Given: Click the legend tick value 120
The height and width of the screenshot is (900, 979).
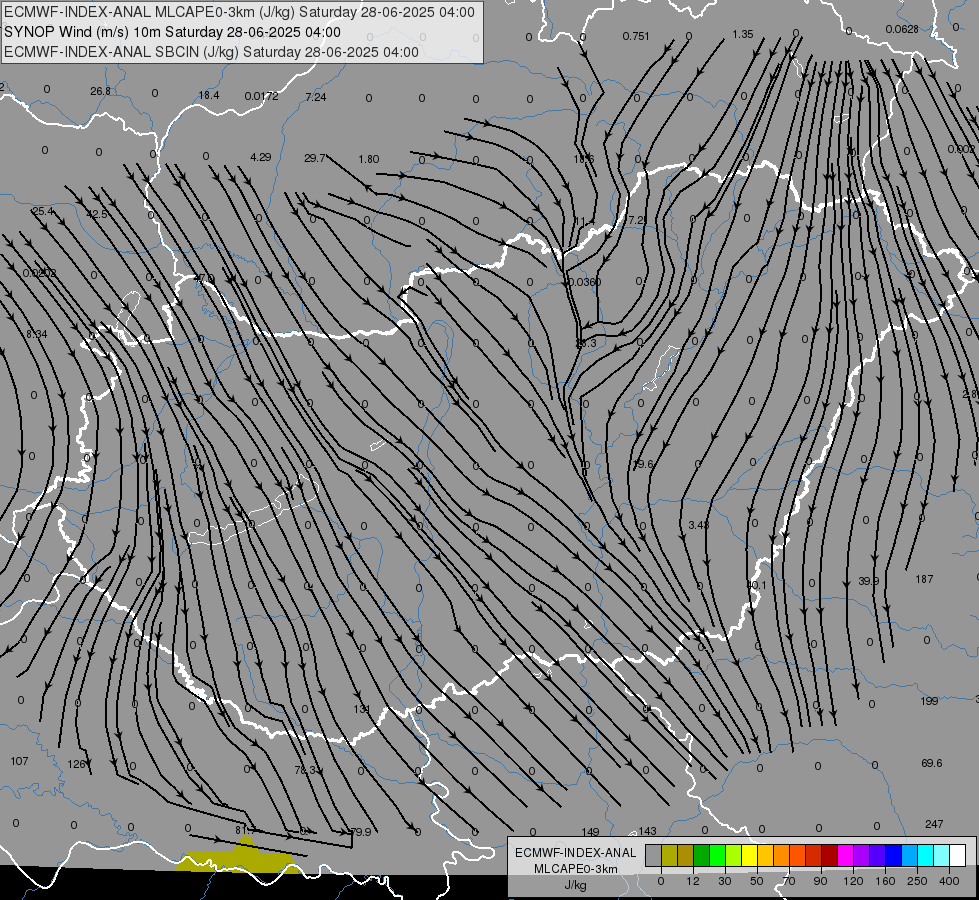Looking at the screenshot, I should [x=853, y=881].
